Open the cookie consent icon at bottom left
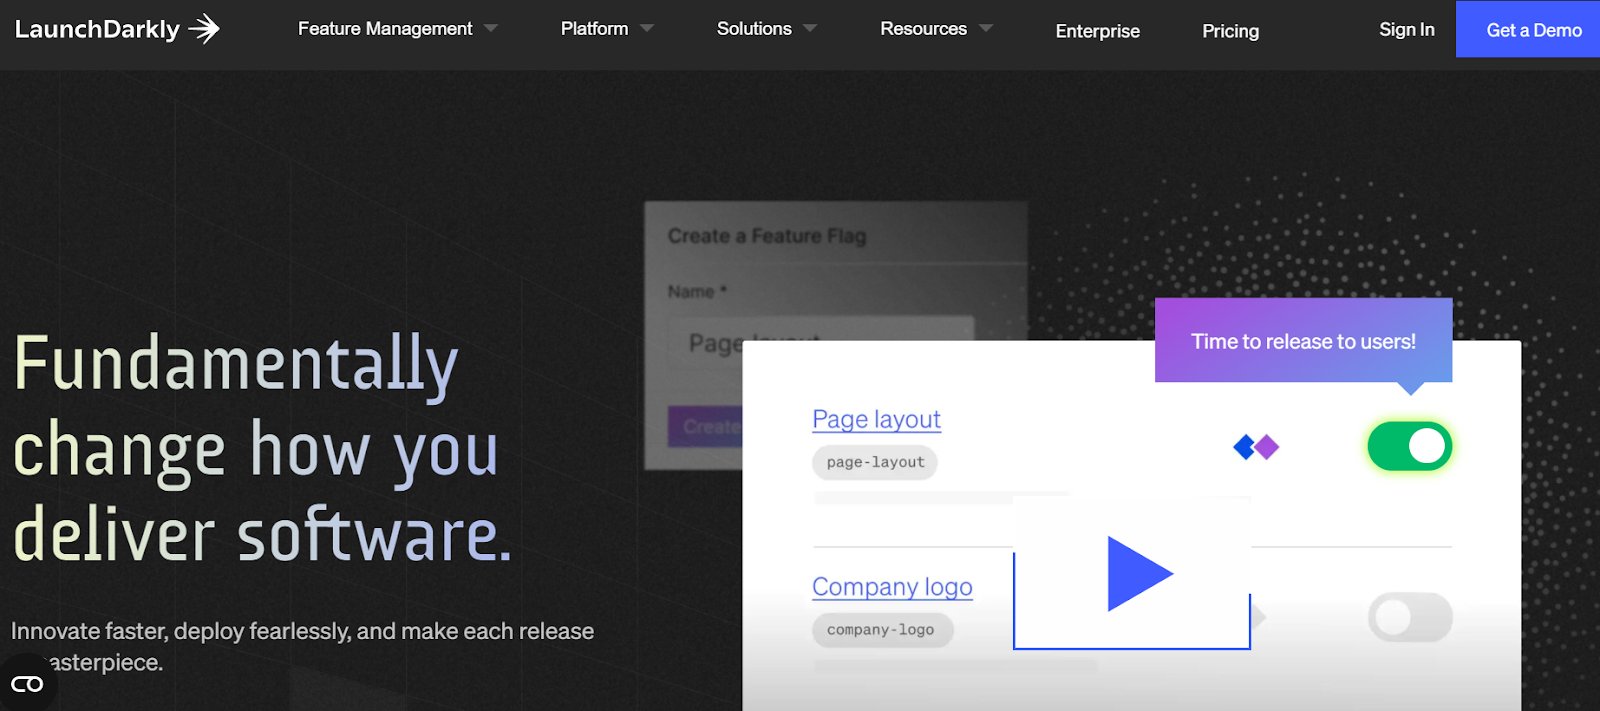The width and height of the screenshot is (1600, 711). [27, 684]
